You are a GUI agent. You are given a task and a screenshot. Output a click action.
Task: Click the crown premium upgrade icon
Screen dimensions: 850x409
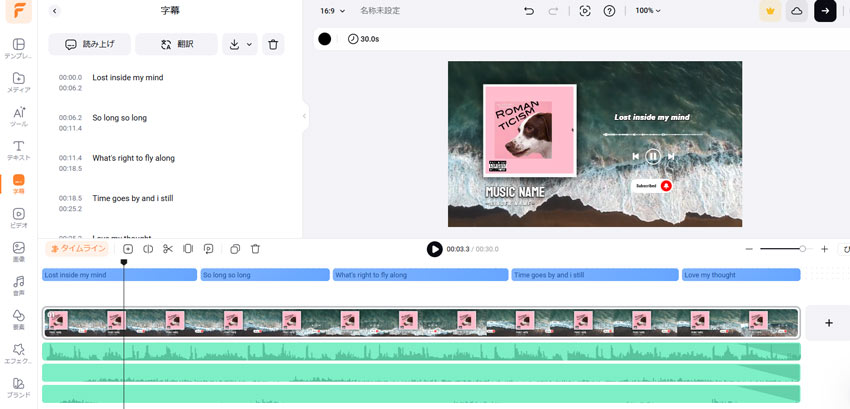point(770,11)
